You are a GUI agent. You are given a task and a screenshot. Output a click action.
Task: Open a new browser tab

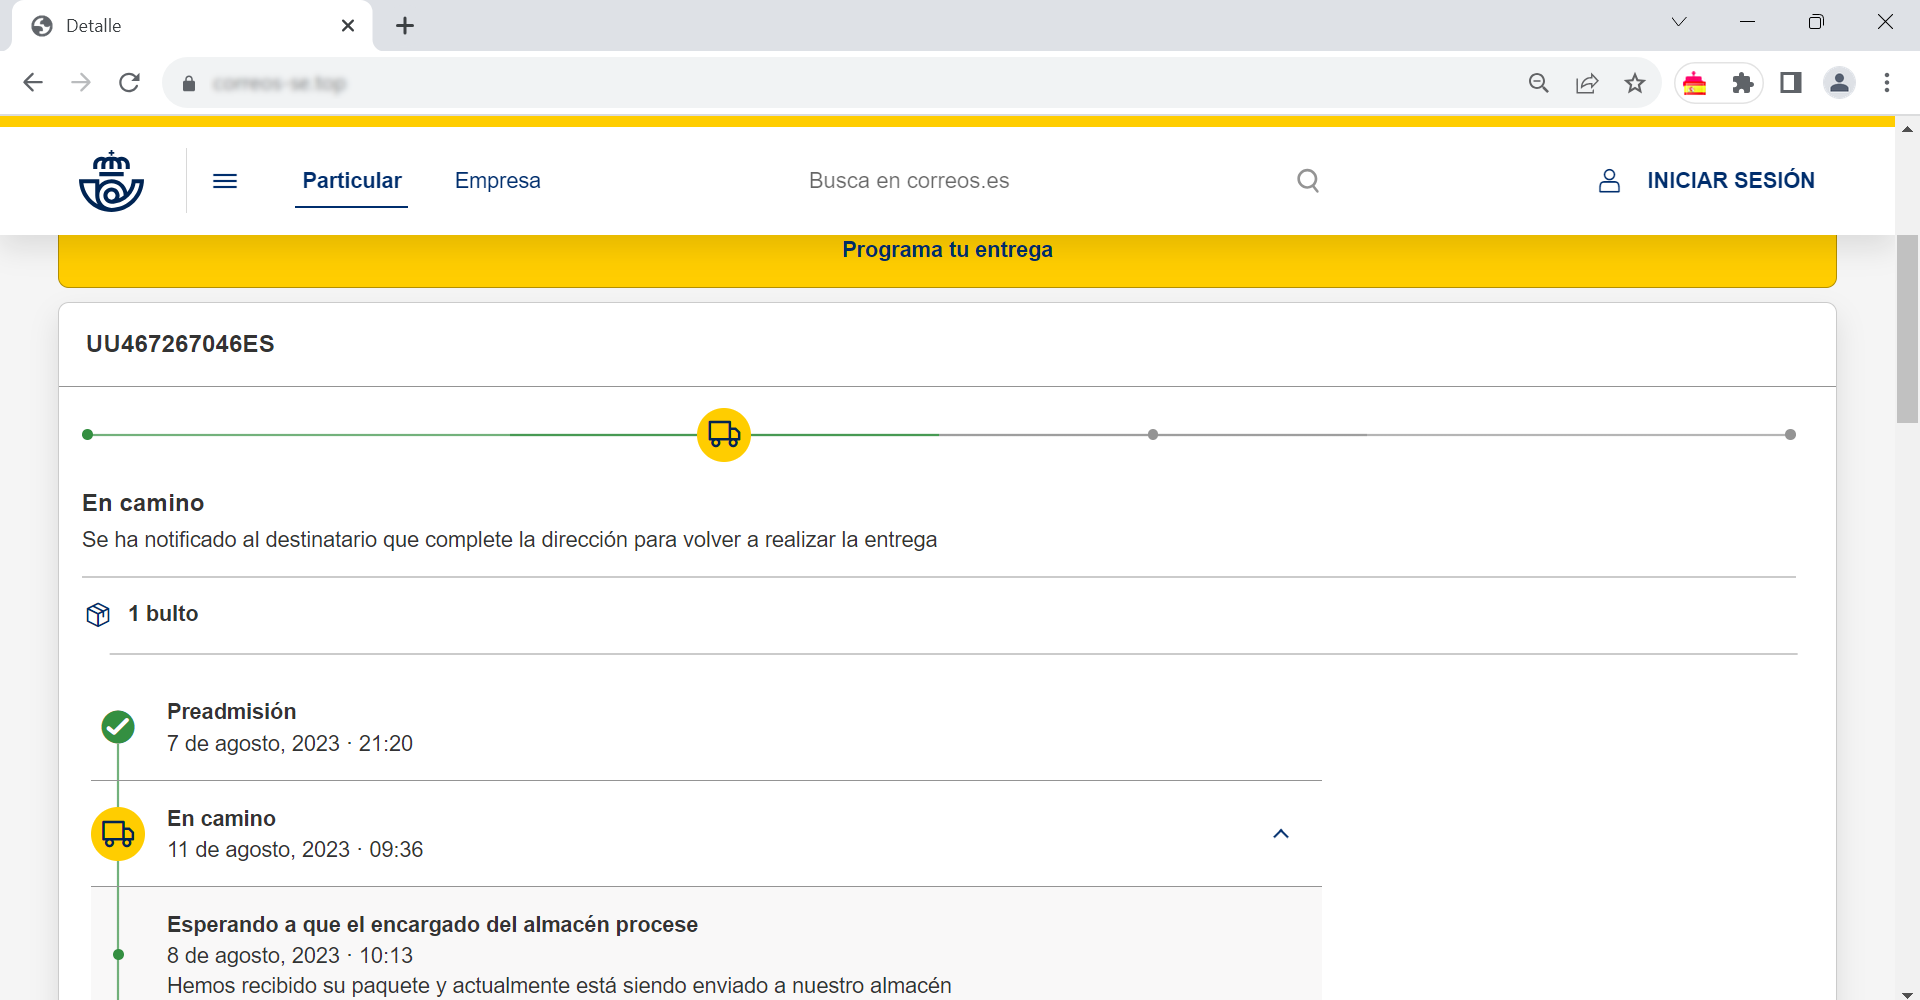405,26
